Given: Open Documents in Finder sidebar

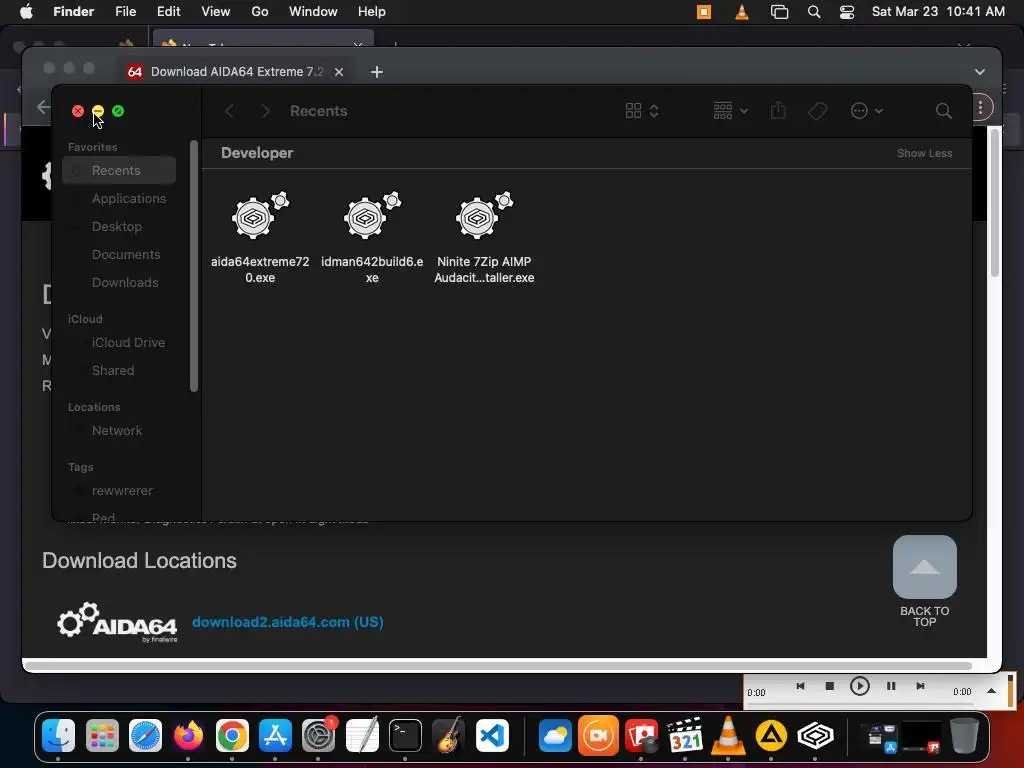Looking at the screenshot, I should coord(119,255).
